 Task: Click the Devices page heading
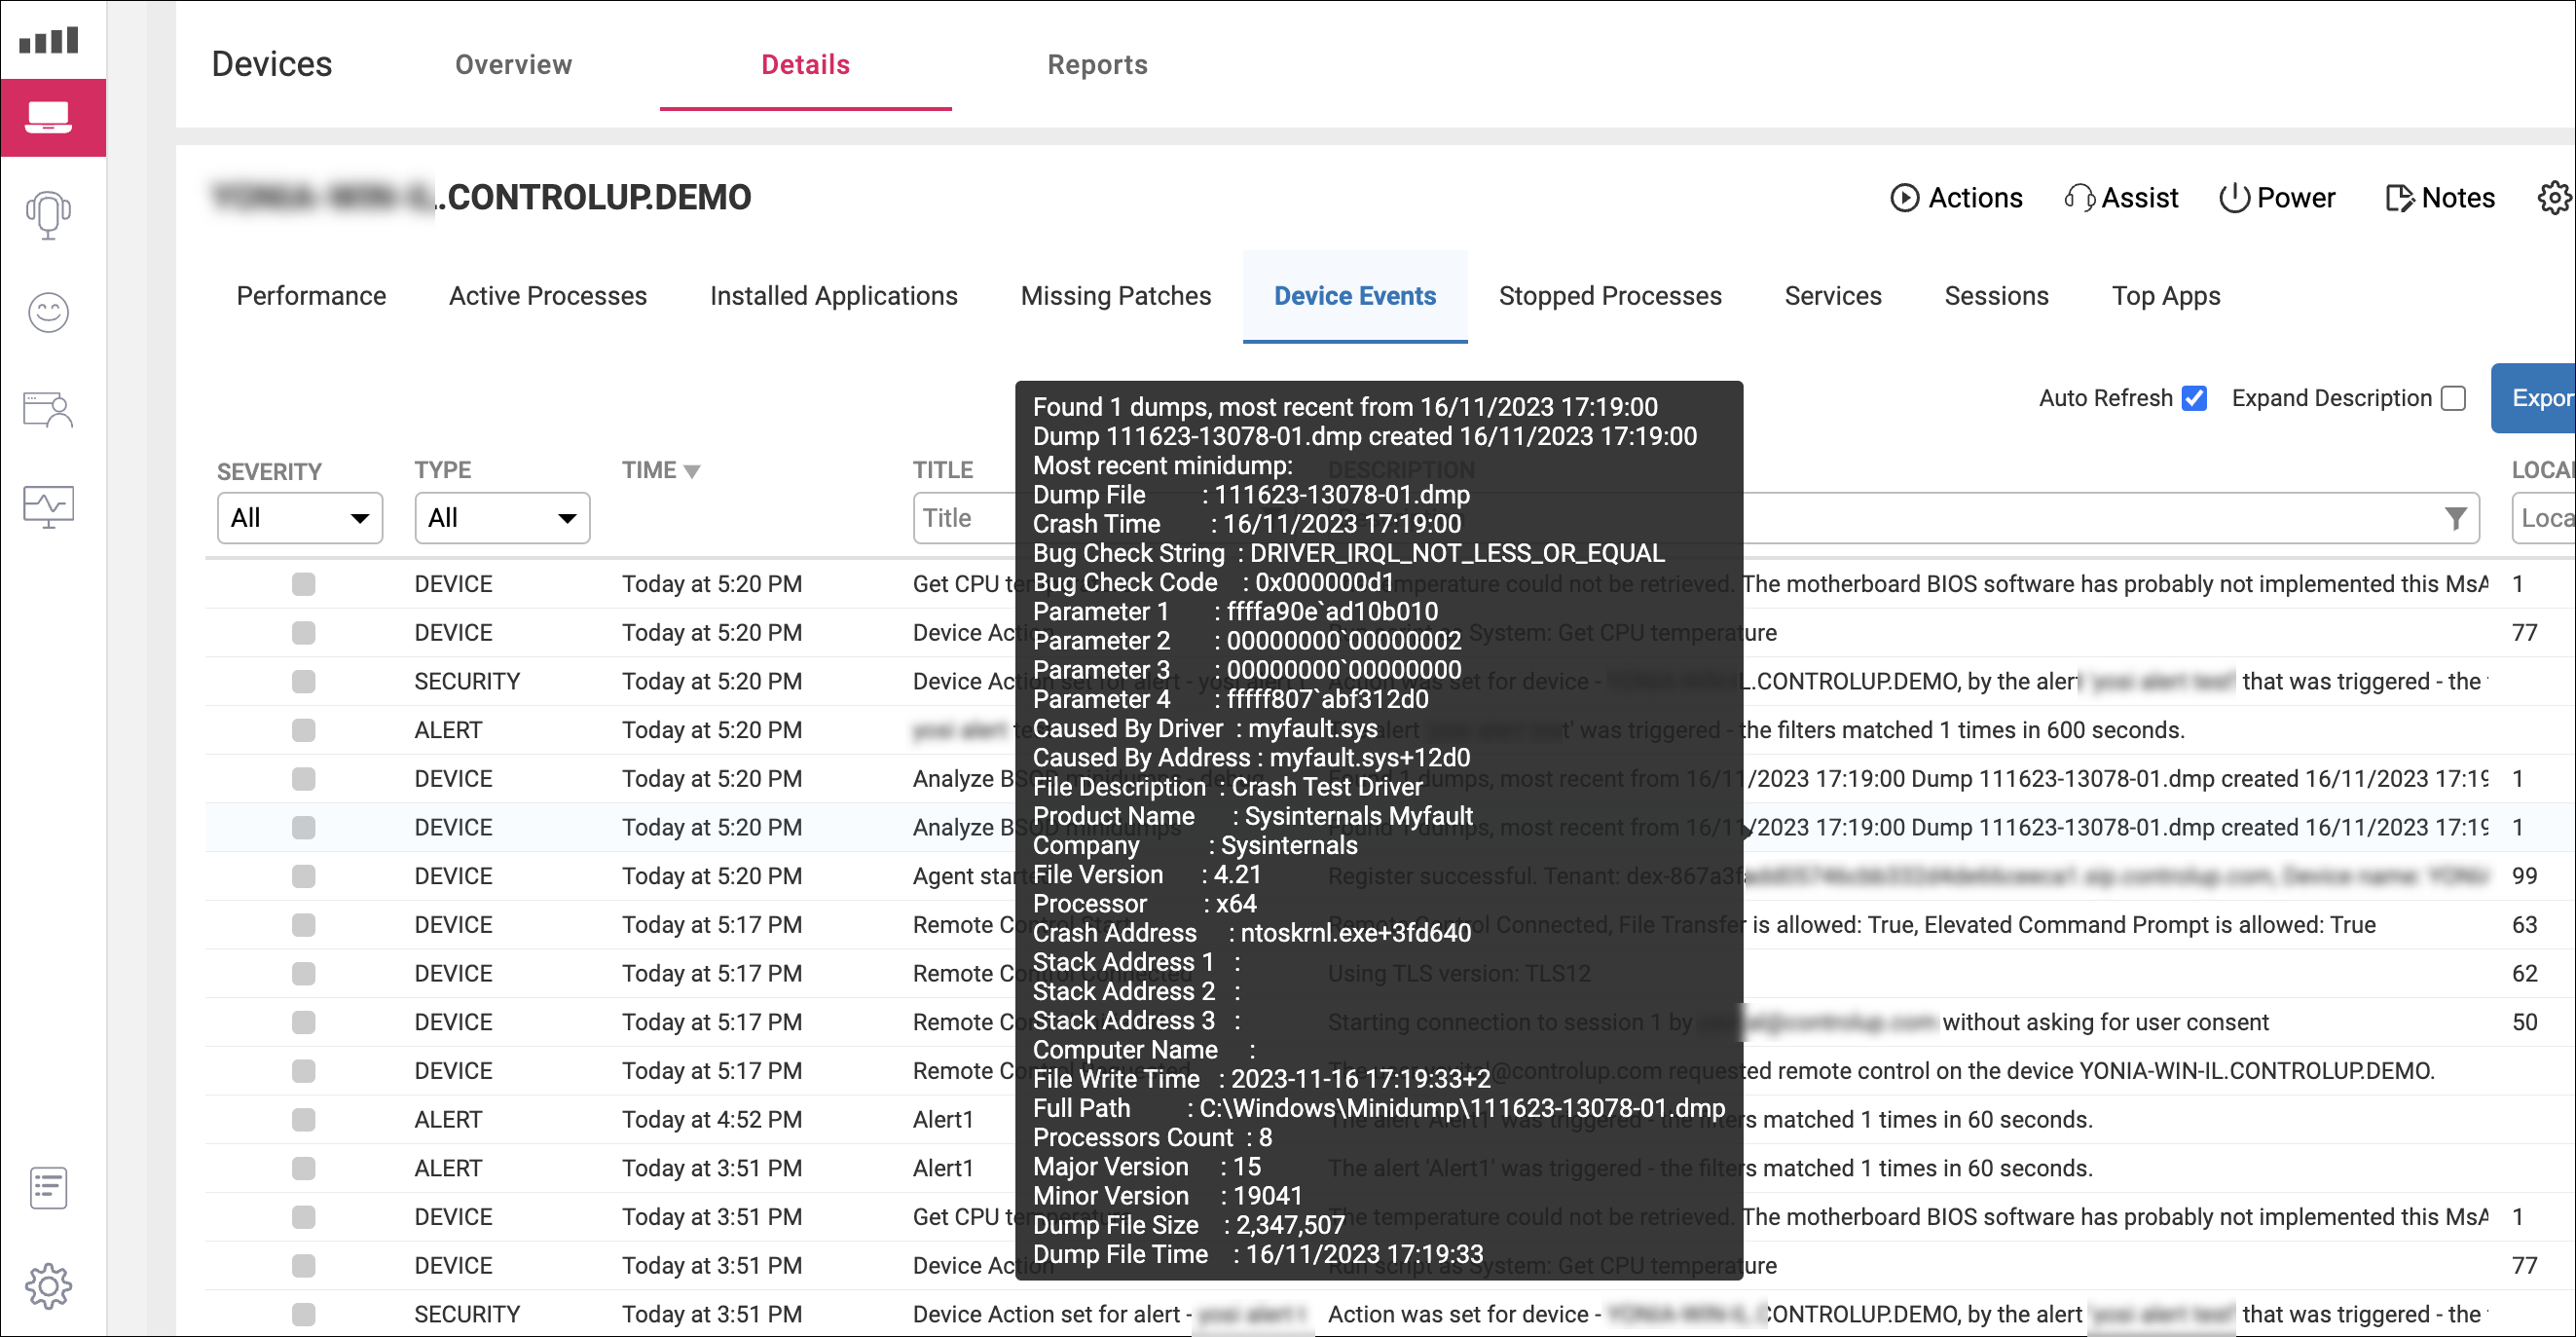(272, 64)
